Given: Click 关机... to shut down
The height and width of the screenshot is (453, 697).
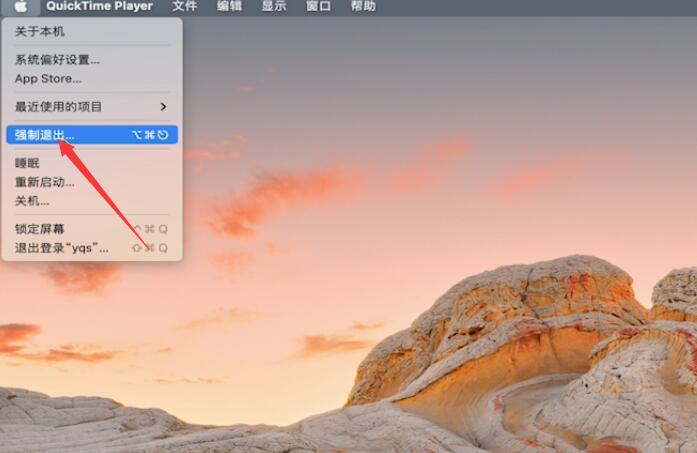Looking at the screenshot, I should coord(32,201).
